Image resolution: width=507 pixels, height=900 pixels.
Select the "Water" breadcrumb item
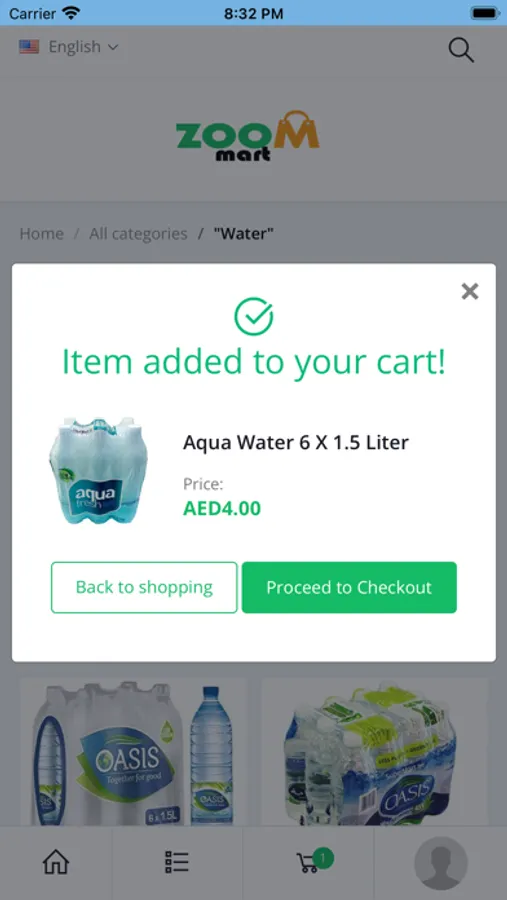click(x=243, y=234)
